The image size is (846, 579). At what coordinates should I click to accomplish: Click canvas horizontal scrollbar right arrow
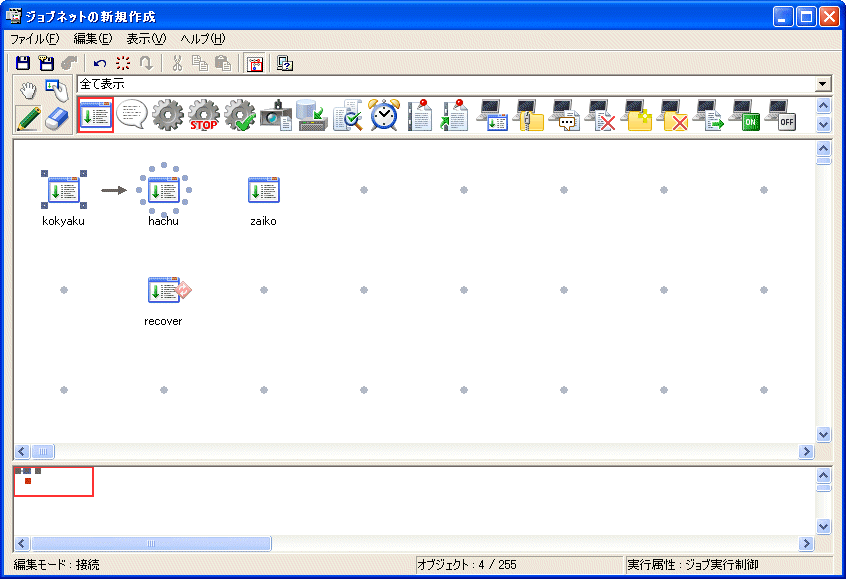pos(806,451)
